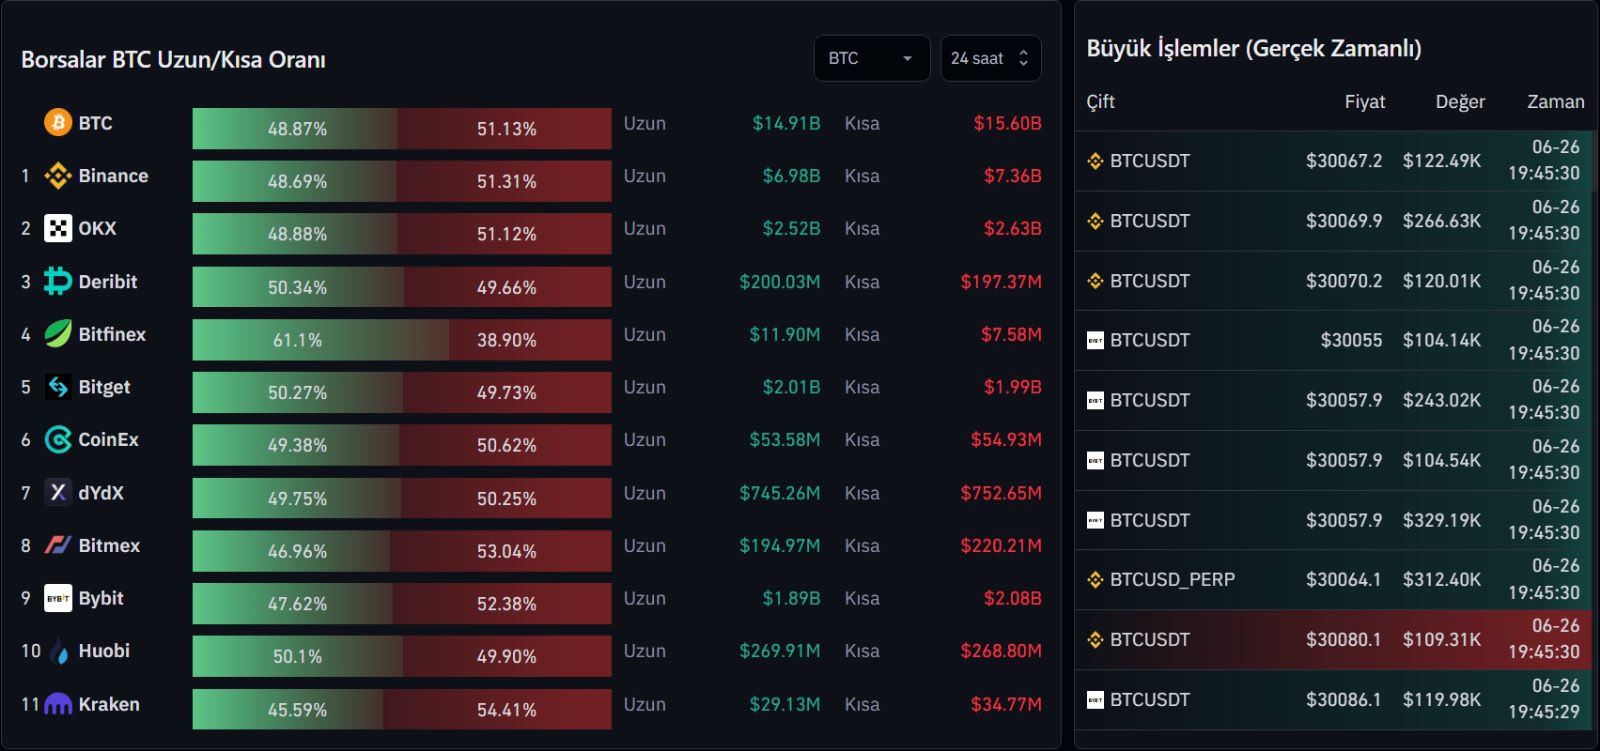Screen dimensions: 1600x751
Task: Open the Deribit exchange name link
Action: click(108, 282)
